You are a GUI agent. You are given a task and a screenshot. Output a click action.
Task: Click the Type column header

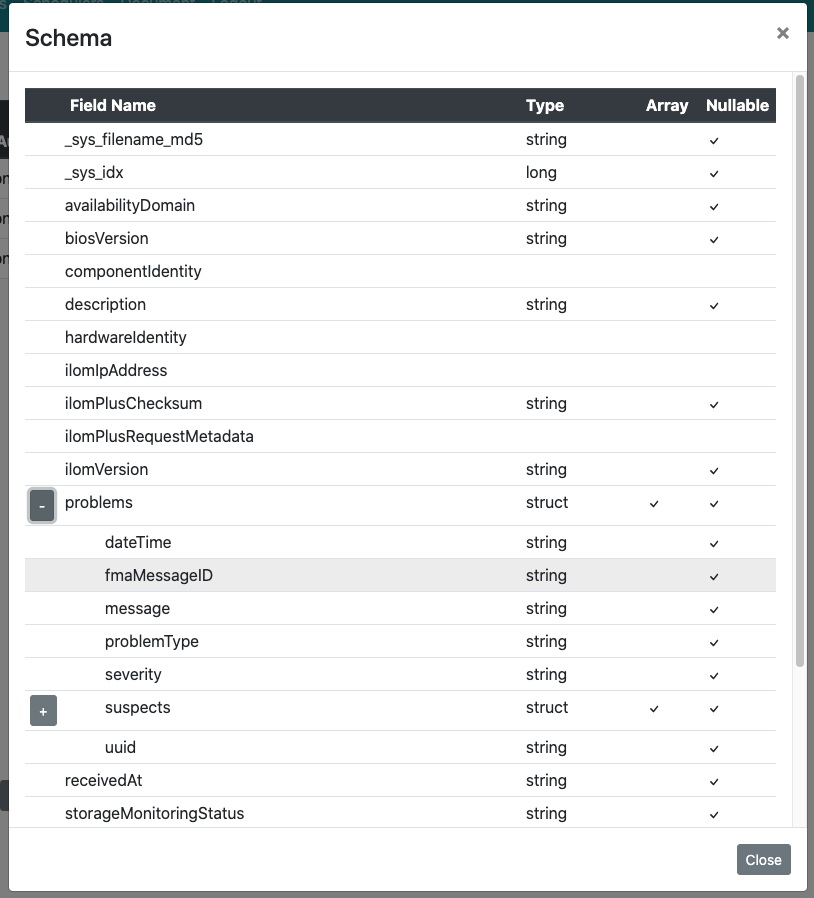pyautogui.click(x=545, y=105)
